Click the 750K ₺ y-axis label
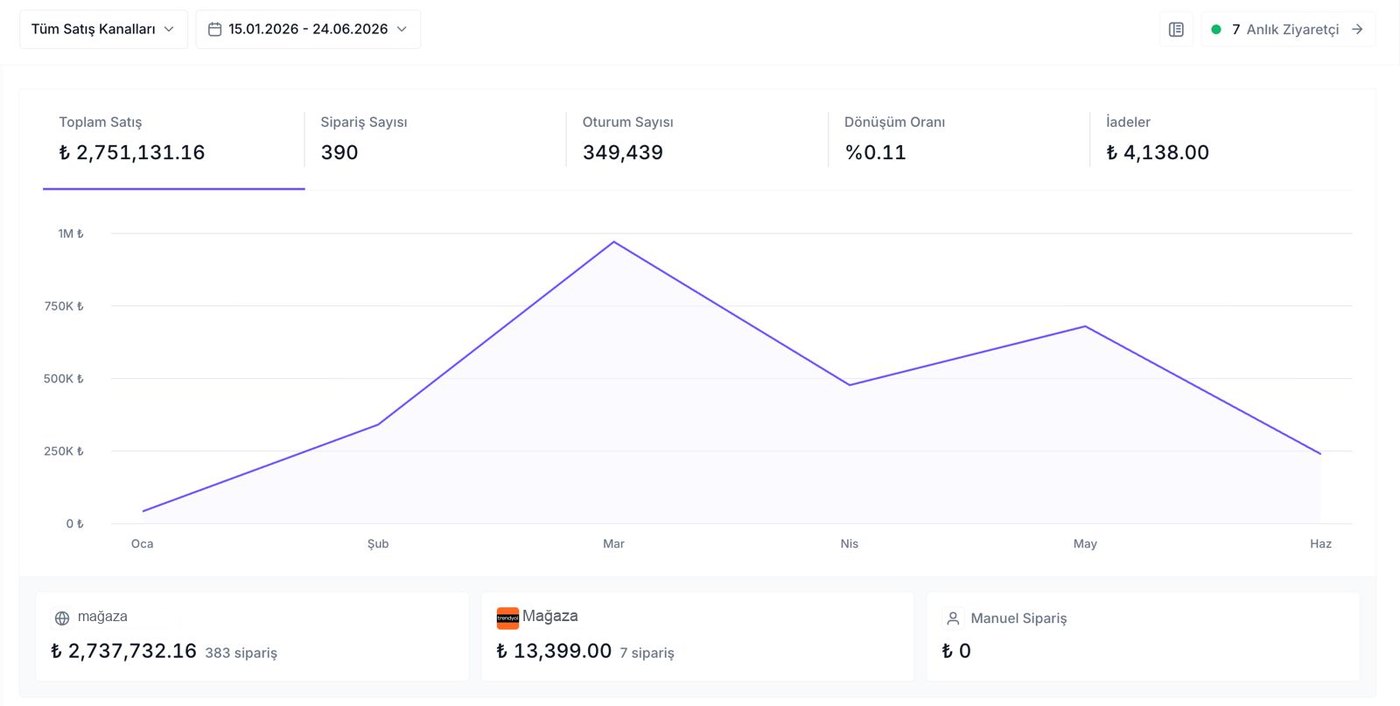1400x706 pixels. [x=64, y=306]
